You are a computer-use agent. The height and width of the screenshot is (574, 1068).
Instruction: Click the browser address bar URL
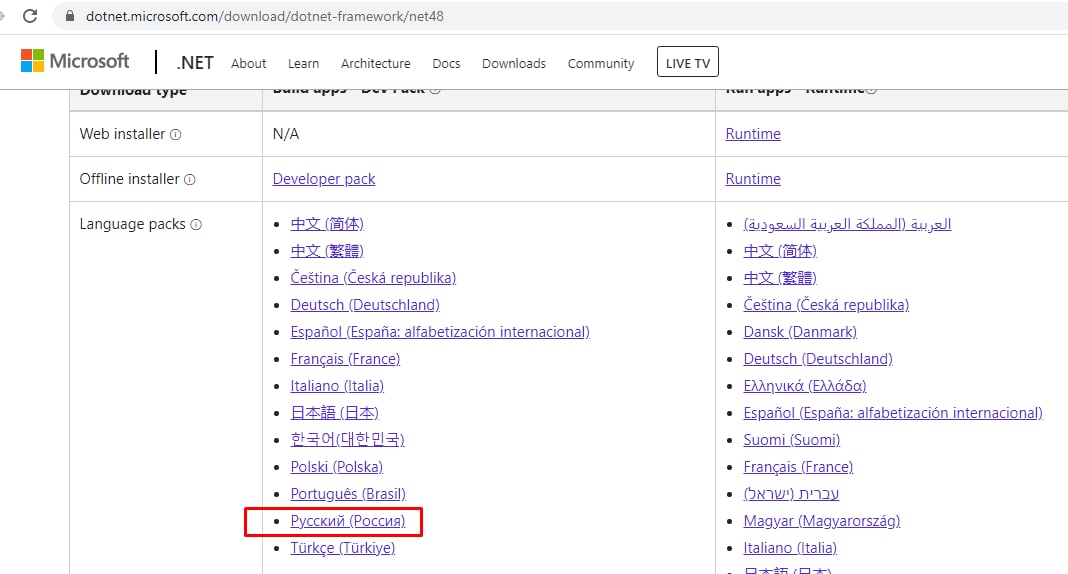[264, 16]
